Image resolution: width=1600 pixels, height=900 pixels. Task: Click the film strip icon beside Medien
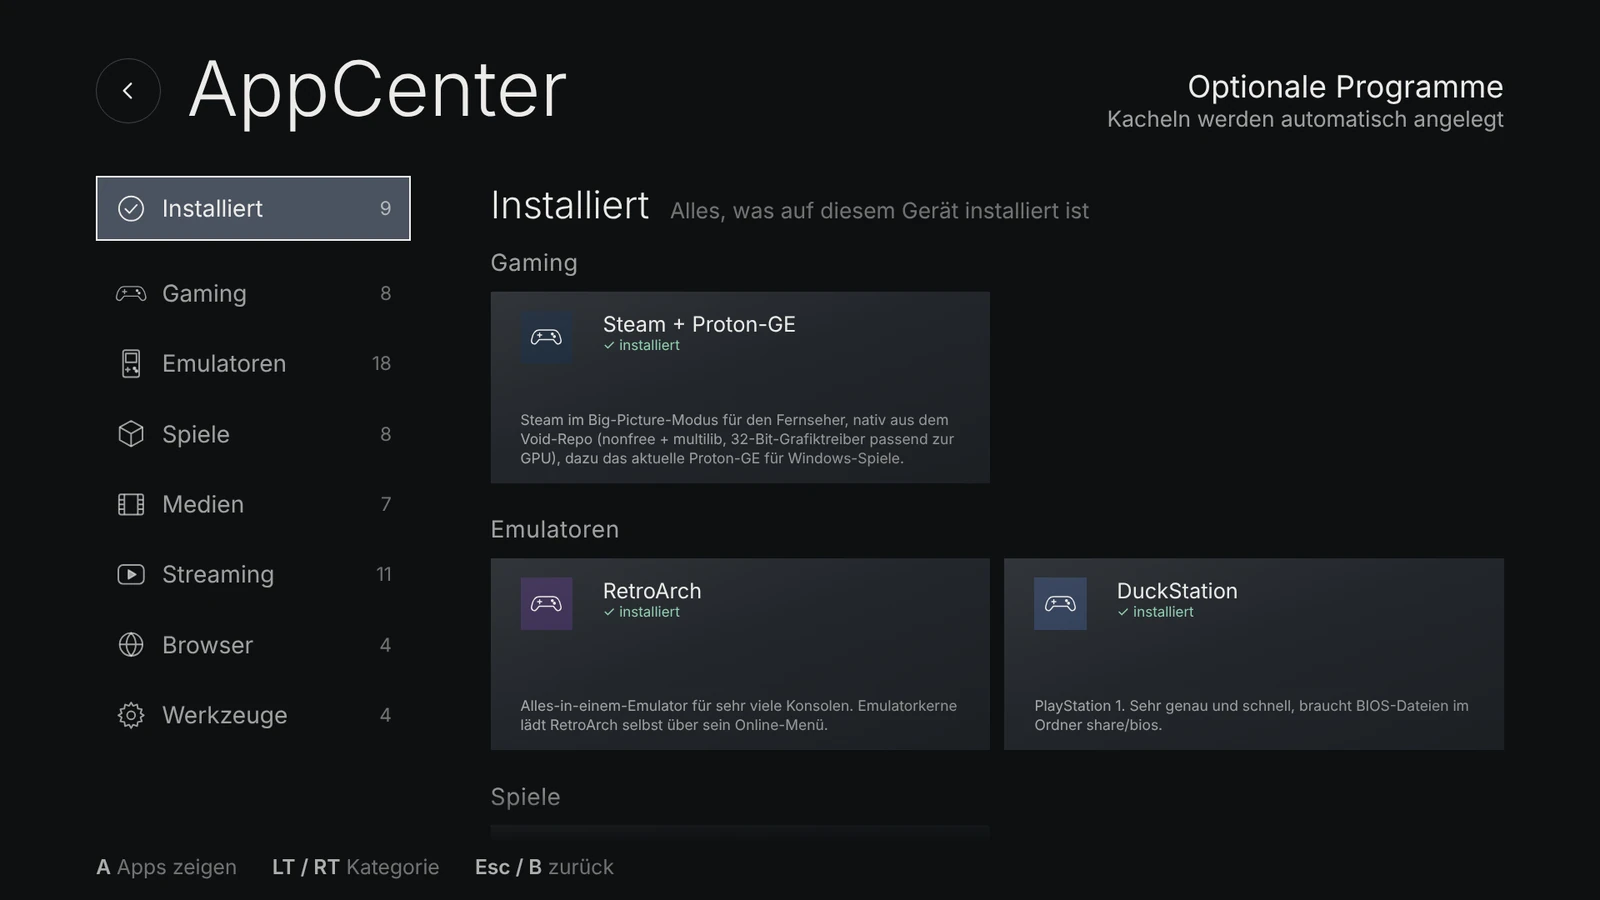131,504
